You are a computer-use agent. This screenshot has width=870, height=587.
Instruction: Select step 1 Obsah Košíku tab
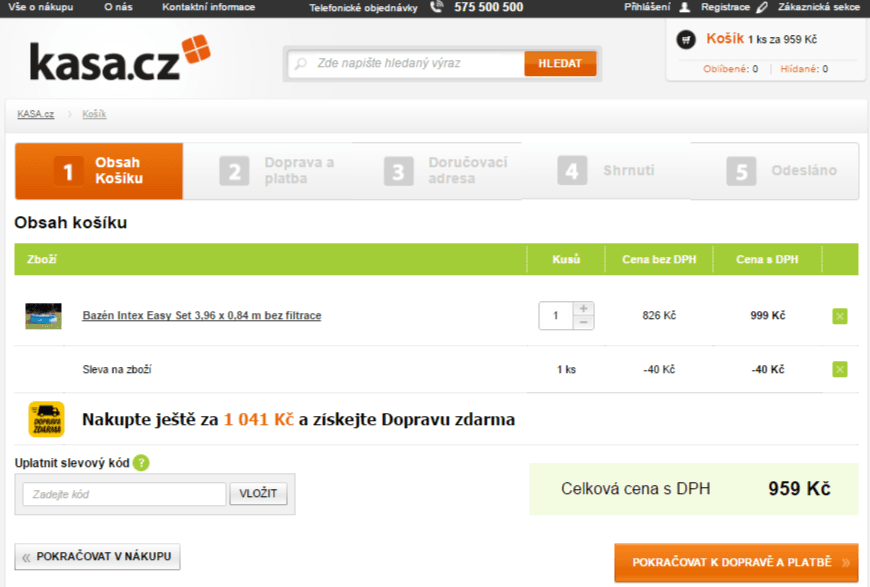(99, 171)
